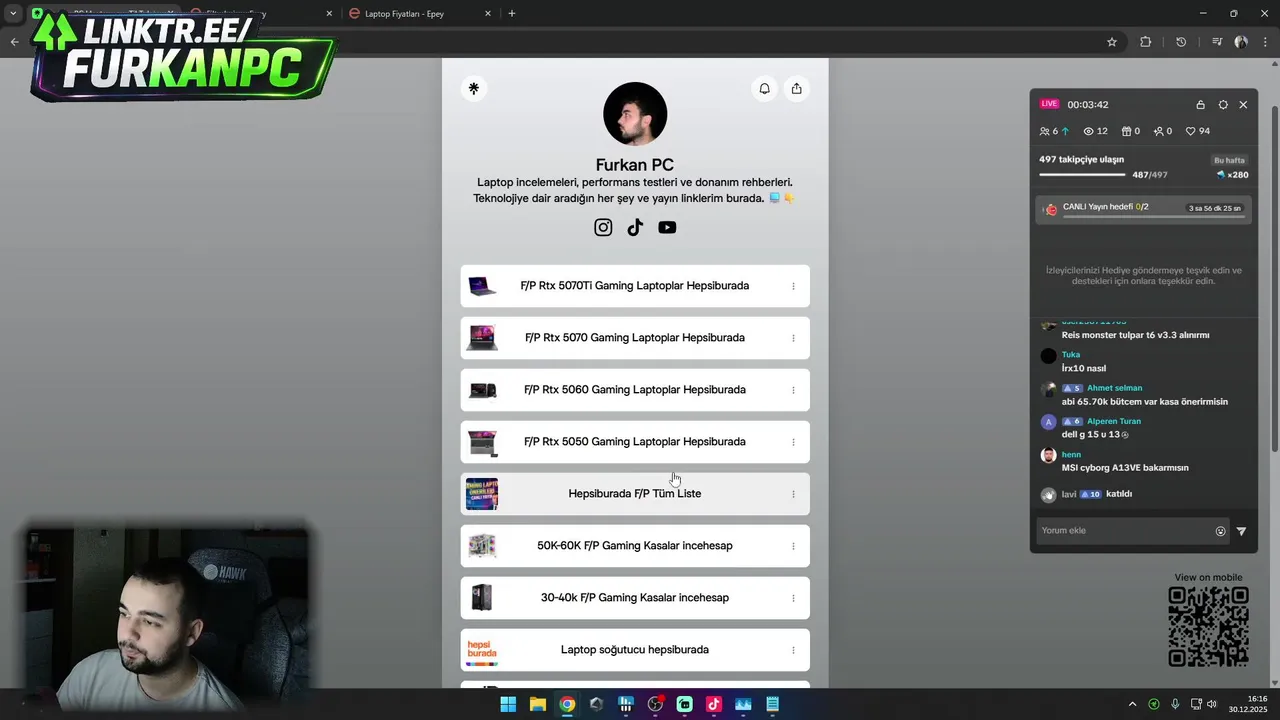Image resolution: width=1280 pixels, height=720 pixels.
Task: Go back with the browser arrow
Action: (x=14, y=42)
